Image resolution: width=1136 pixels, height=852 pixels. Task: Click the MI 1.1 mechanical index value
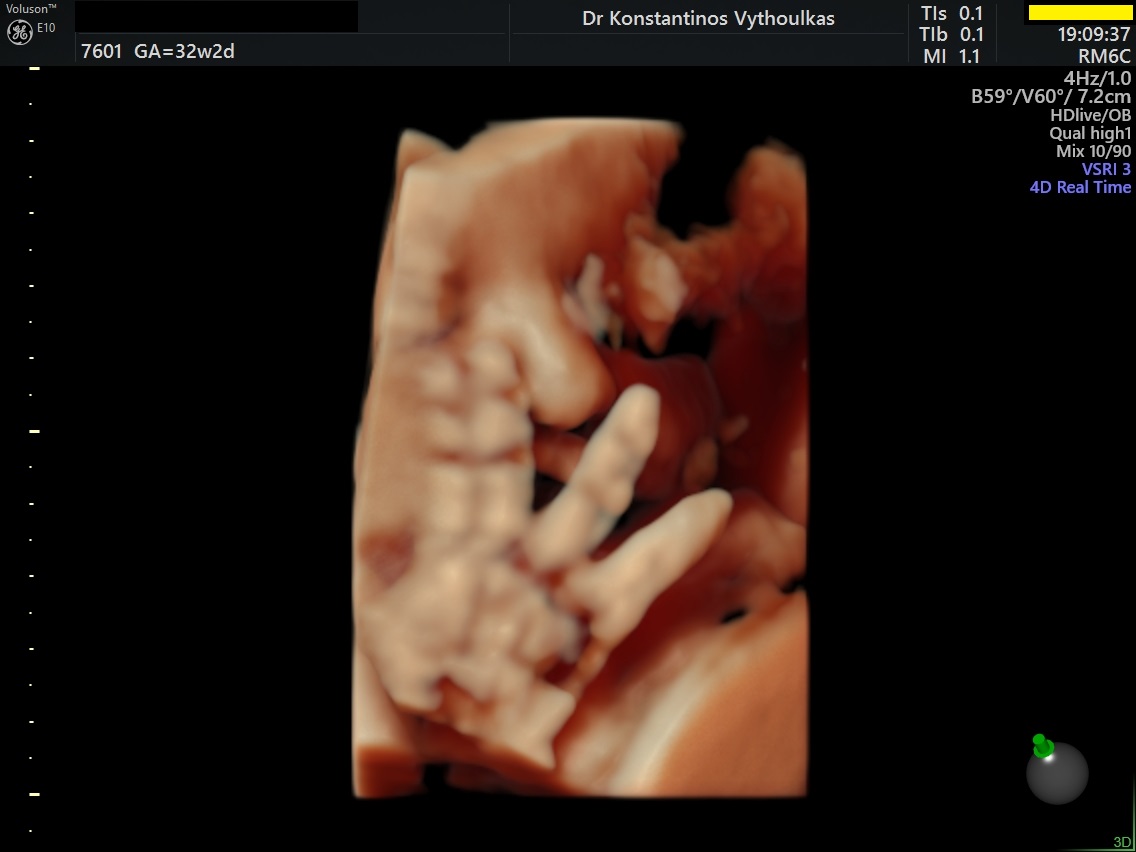[x=952, y=57]
